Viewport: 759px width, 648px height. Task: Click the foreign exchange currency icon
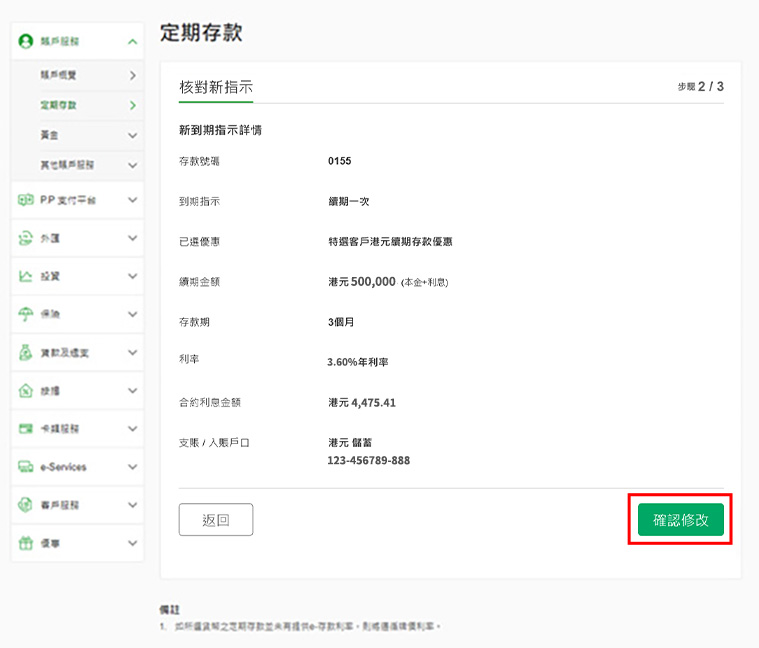(x=26, y=238)
